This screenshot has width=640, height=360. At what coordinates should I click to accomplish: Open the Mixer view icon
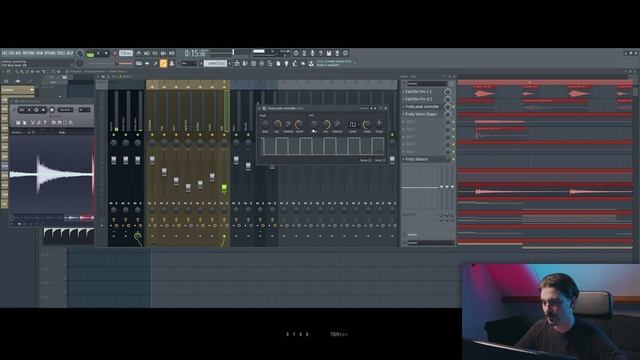click(262, 63)
